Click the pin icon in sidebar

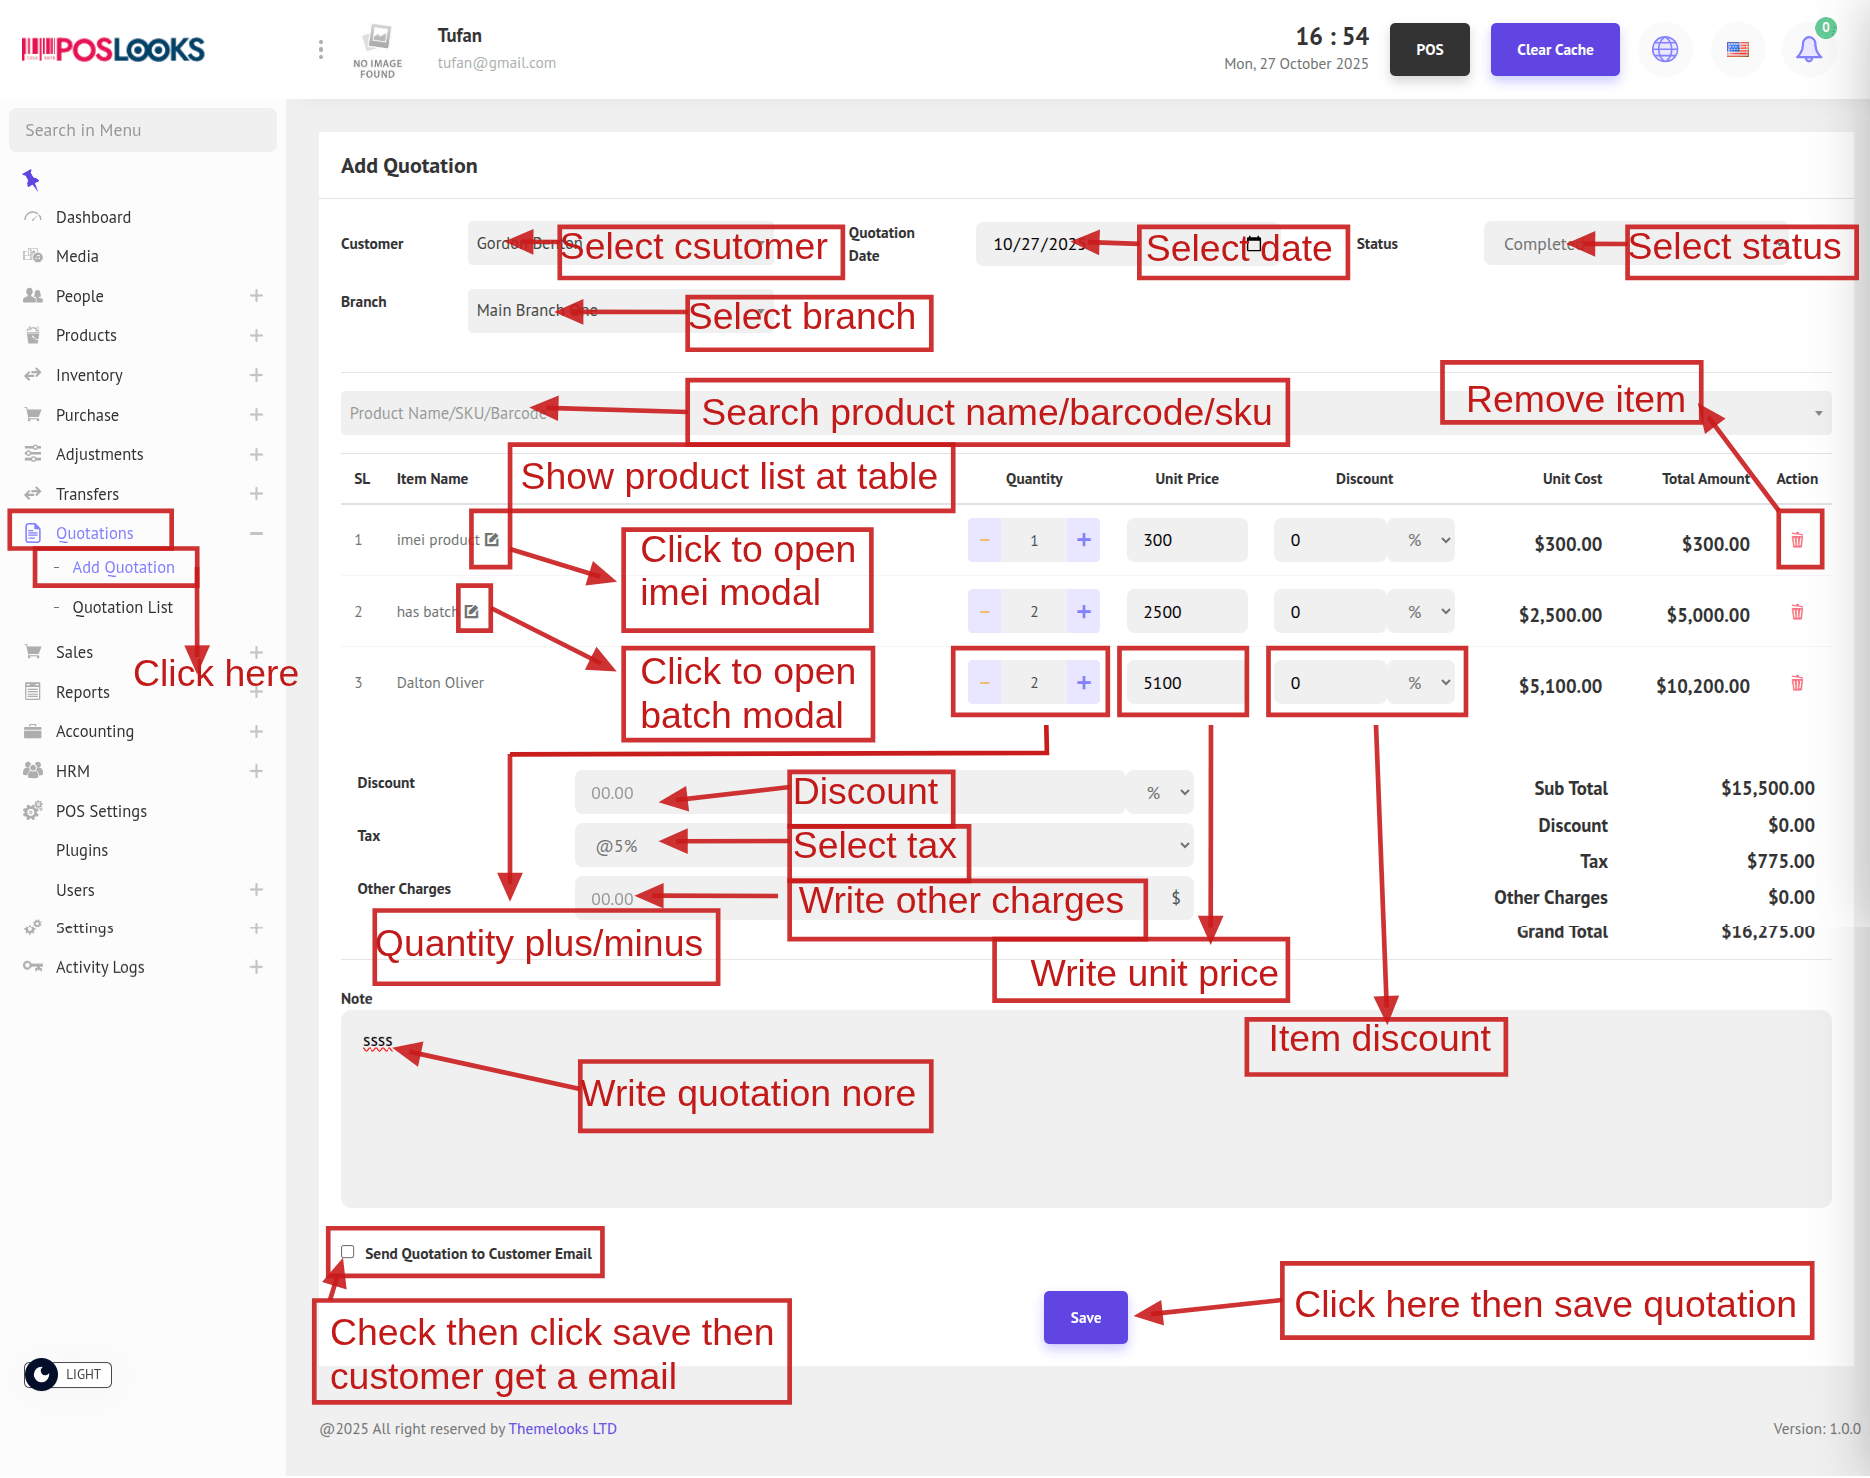click(31, 180)
